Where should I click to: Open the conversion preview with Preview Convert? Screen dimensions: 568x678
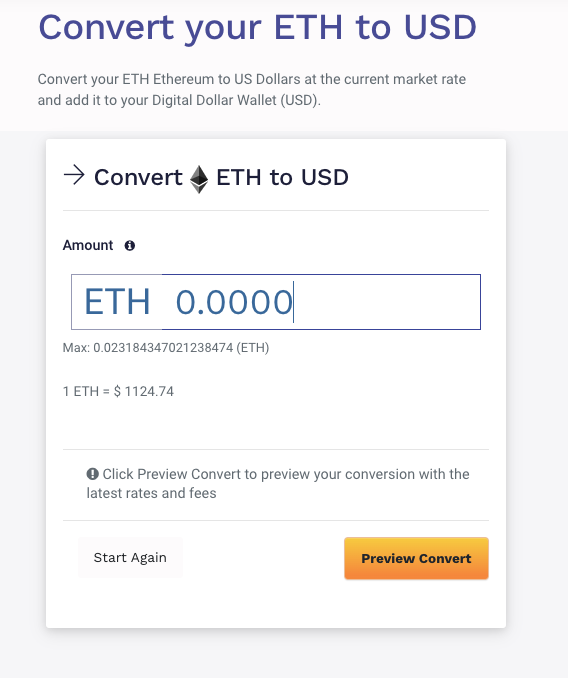point(416,558)
